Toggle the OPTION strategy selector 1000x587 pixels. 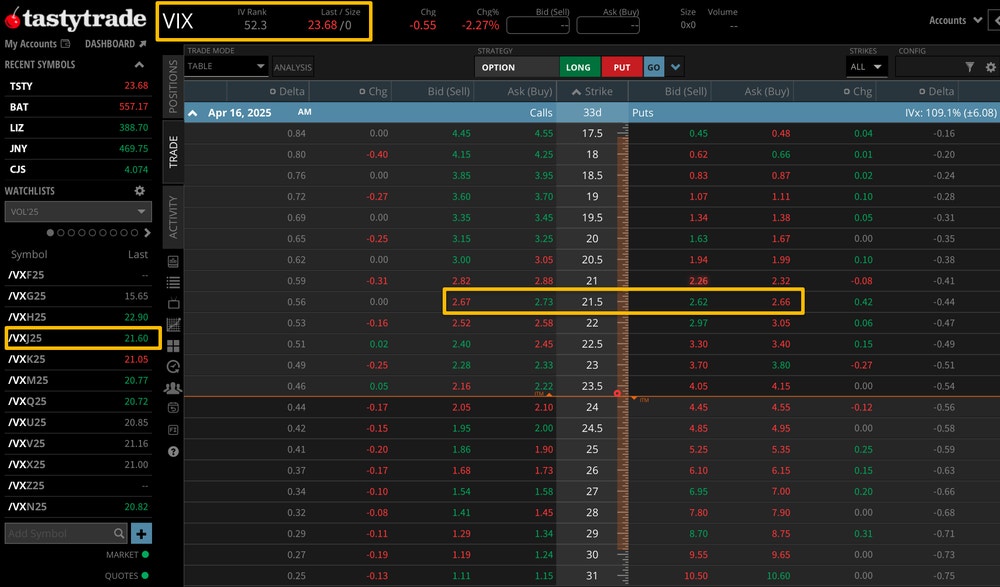pyautogui.click(x=516, y=66)
